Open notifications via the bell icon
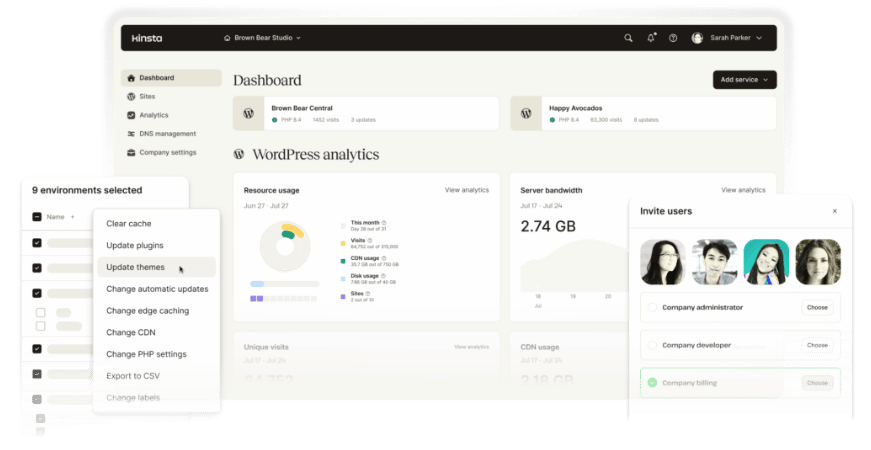This screenshot has height=450, width=871. point(651,38)
